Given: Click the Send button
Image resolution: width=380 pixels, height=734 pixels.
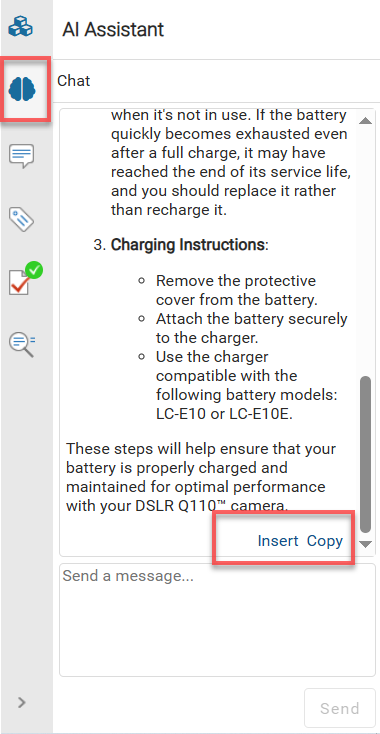Looking at the screenshot, I should [x=339, y=708].
